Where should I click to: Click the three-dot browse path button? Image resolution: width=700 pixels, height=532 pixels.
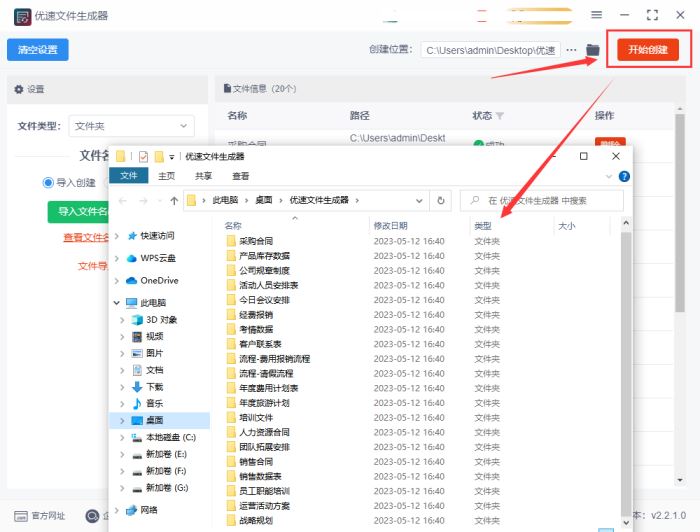pos(571,50)
